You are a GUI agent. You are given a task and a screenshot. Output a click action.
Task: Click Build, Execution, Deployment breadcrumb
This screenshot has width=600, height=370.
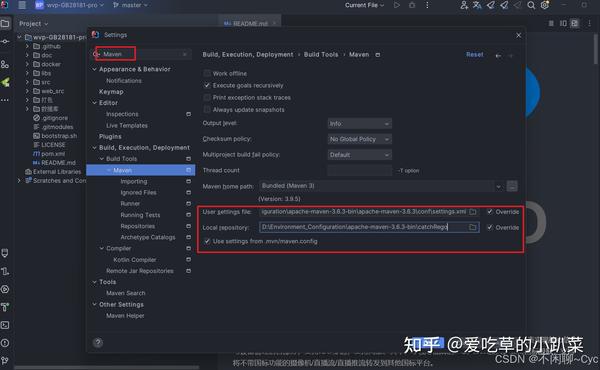[248, 55]
